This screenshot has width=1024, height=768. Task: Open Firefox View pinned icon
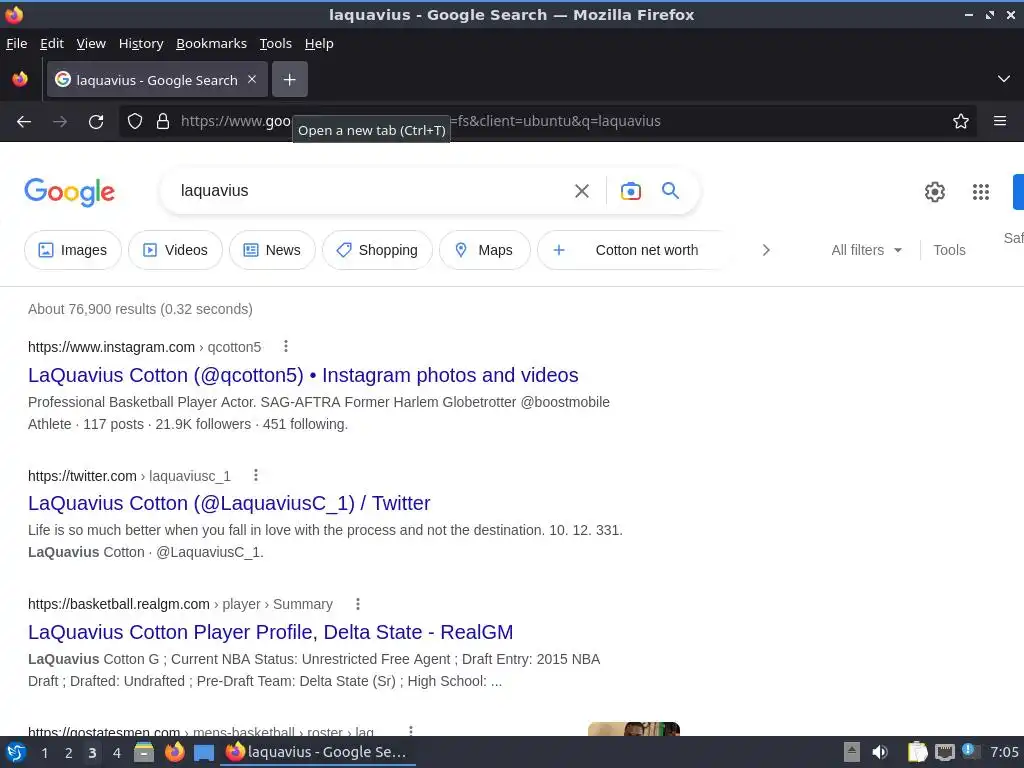[x=20, y=79]
